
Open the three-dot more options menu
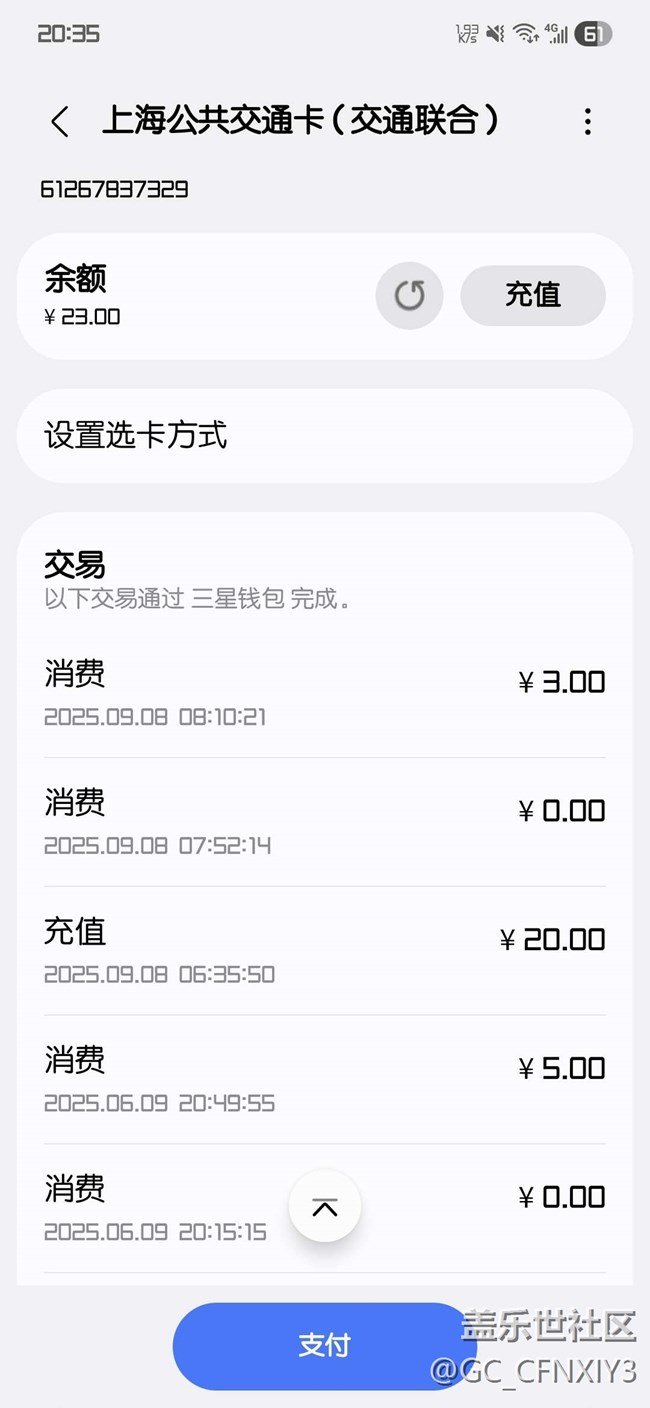587,122
